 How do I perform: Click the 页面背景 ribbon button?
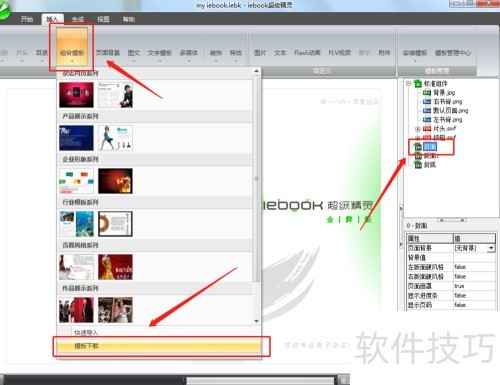(x=108, y=53)
